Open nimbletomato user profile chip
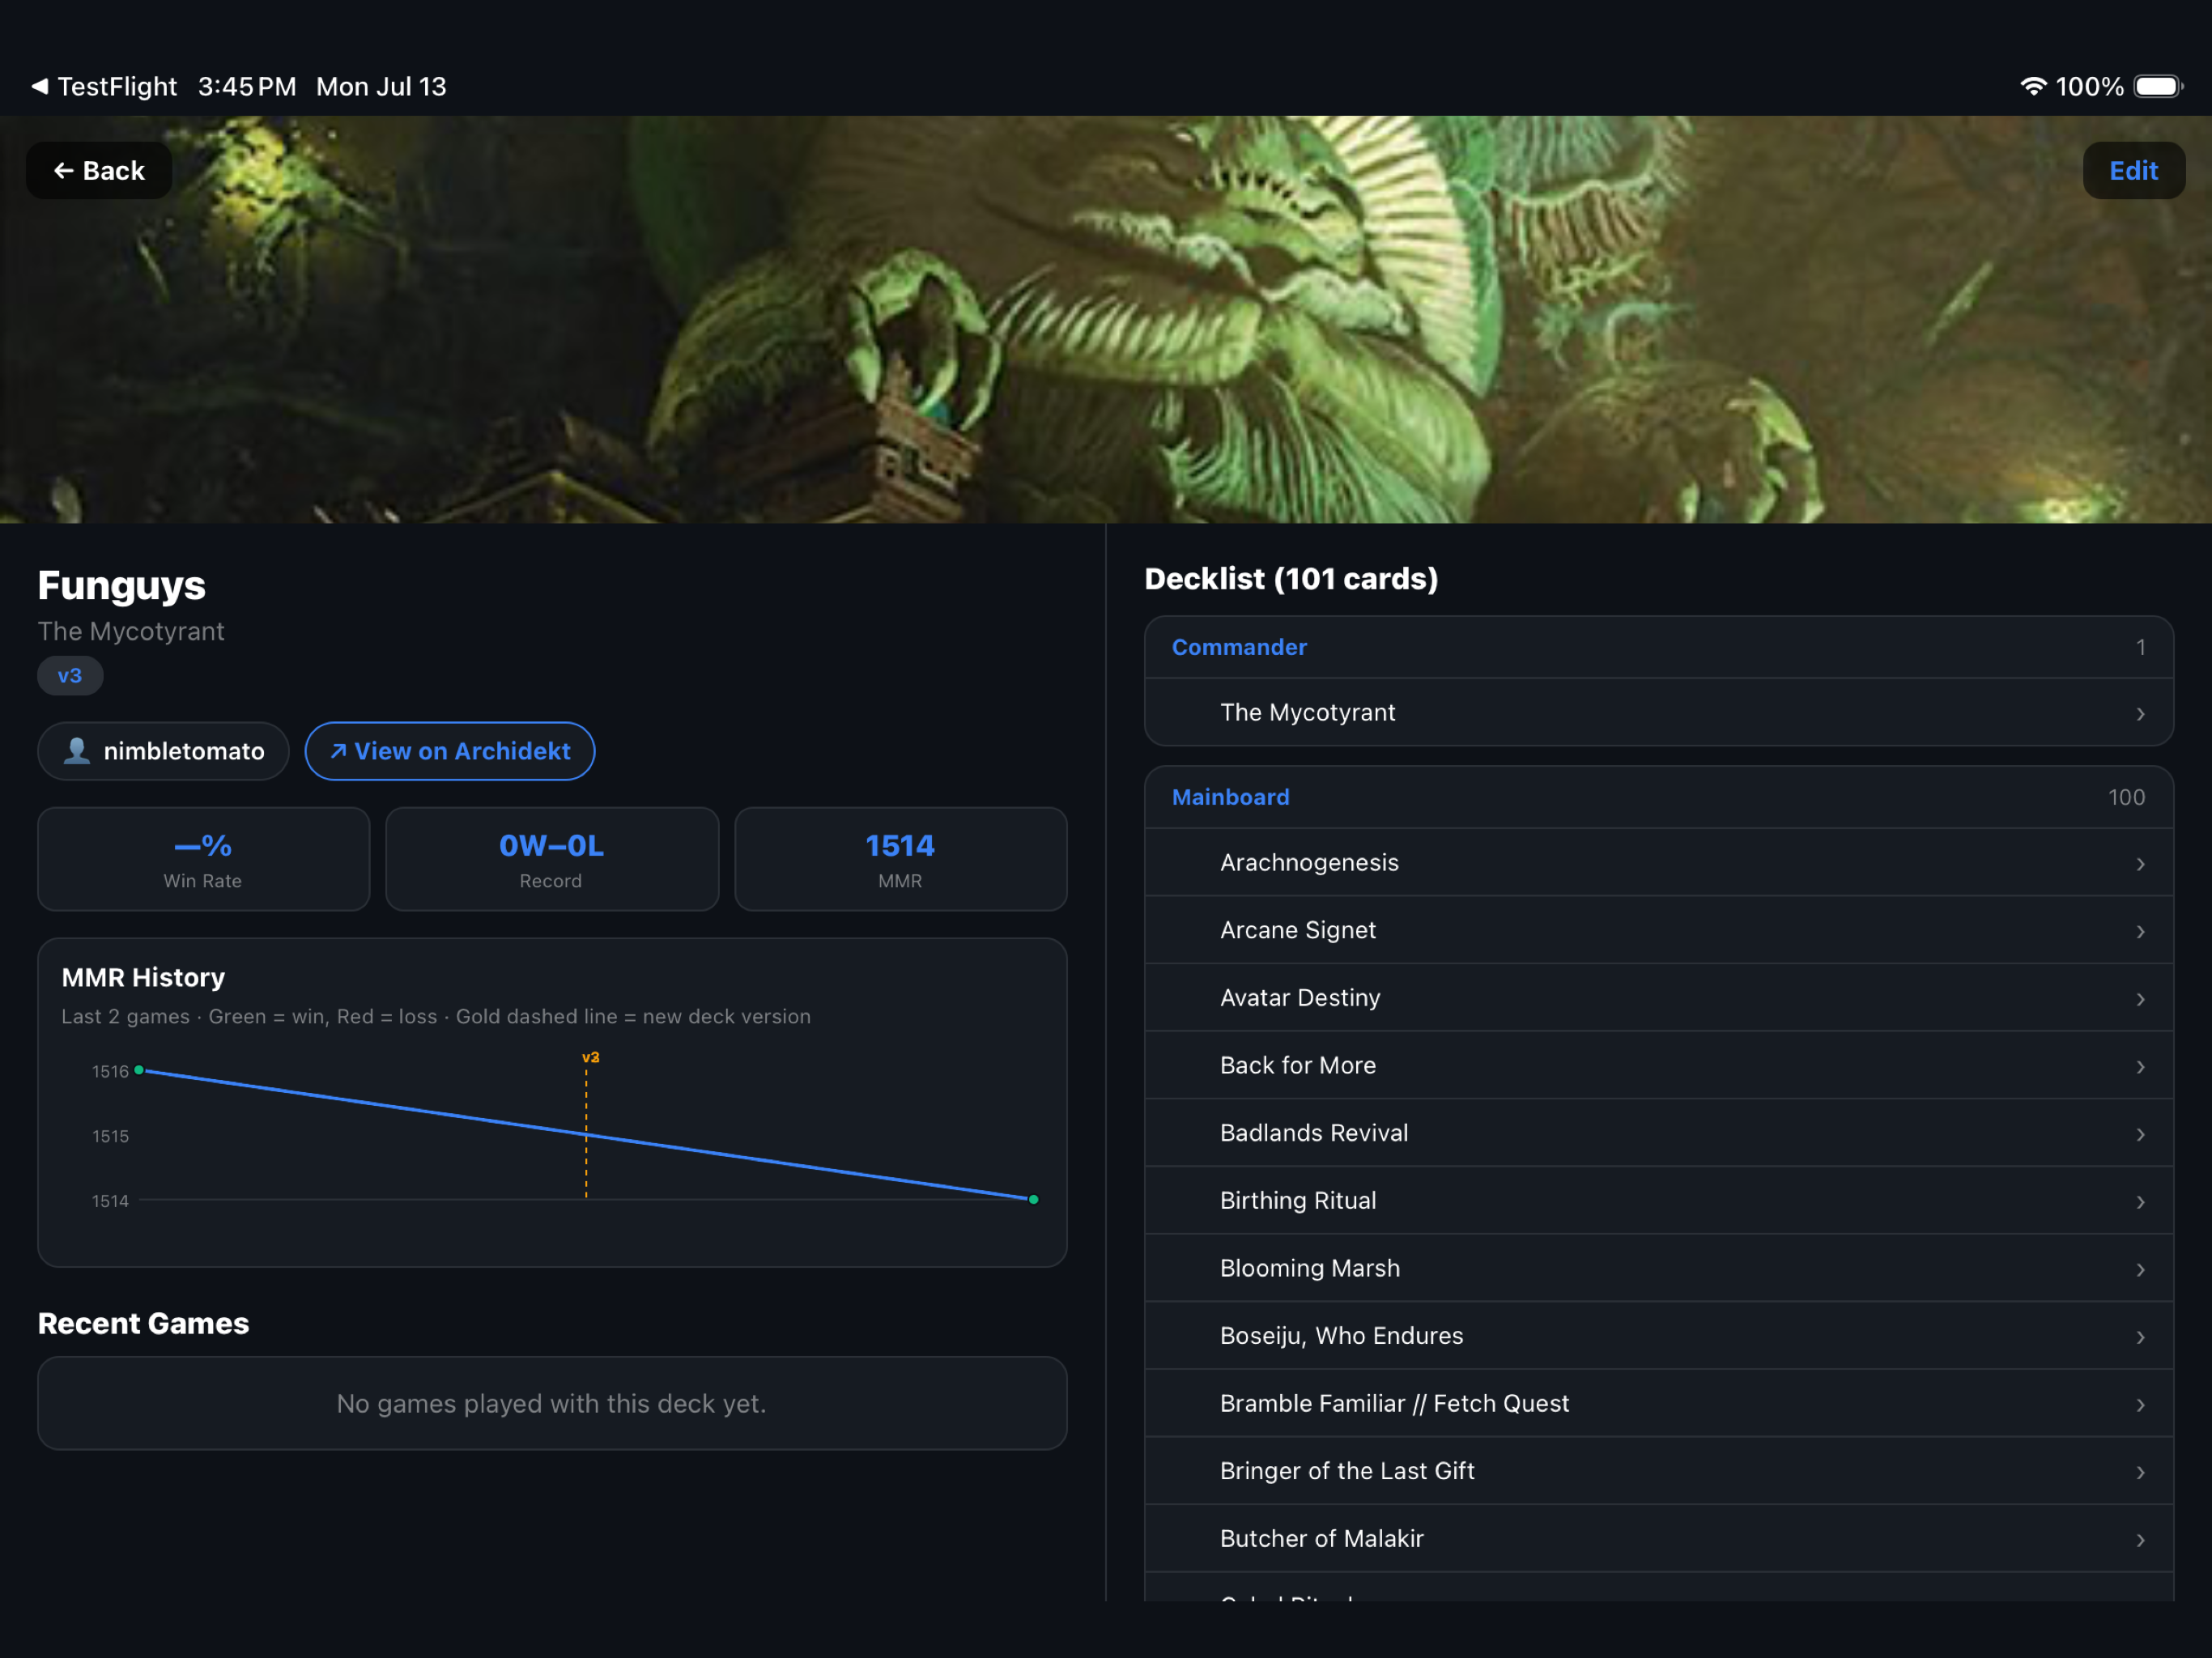2212x1658 pixels. click(x=163, y=751)
